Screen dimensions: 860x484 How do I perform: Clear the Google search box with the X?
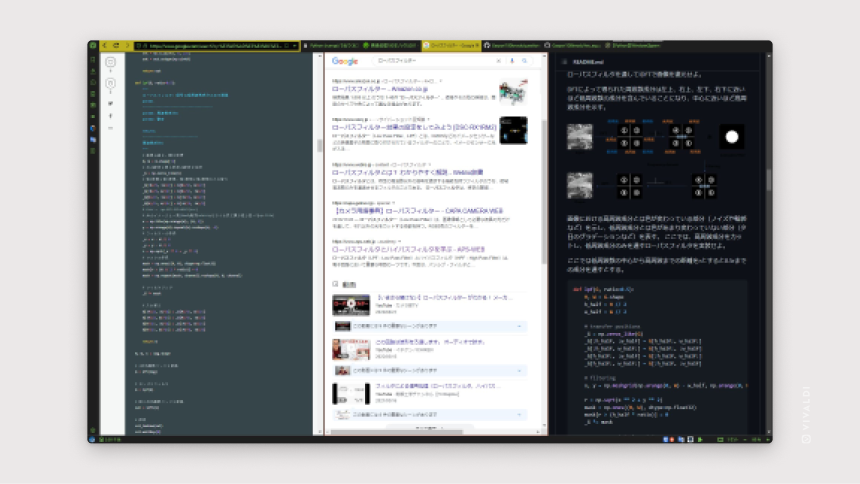(x=499, y=61)
